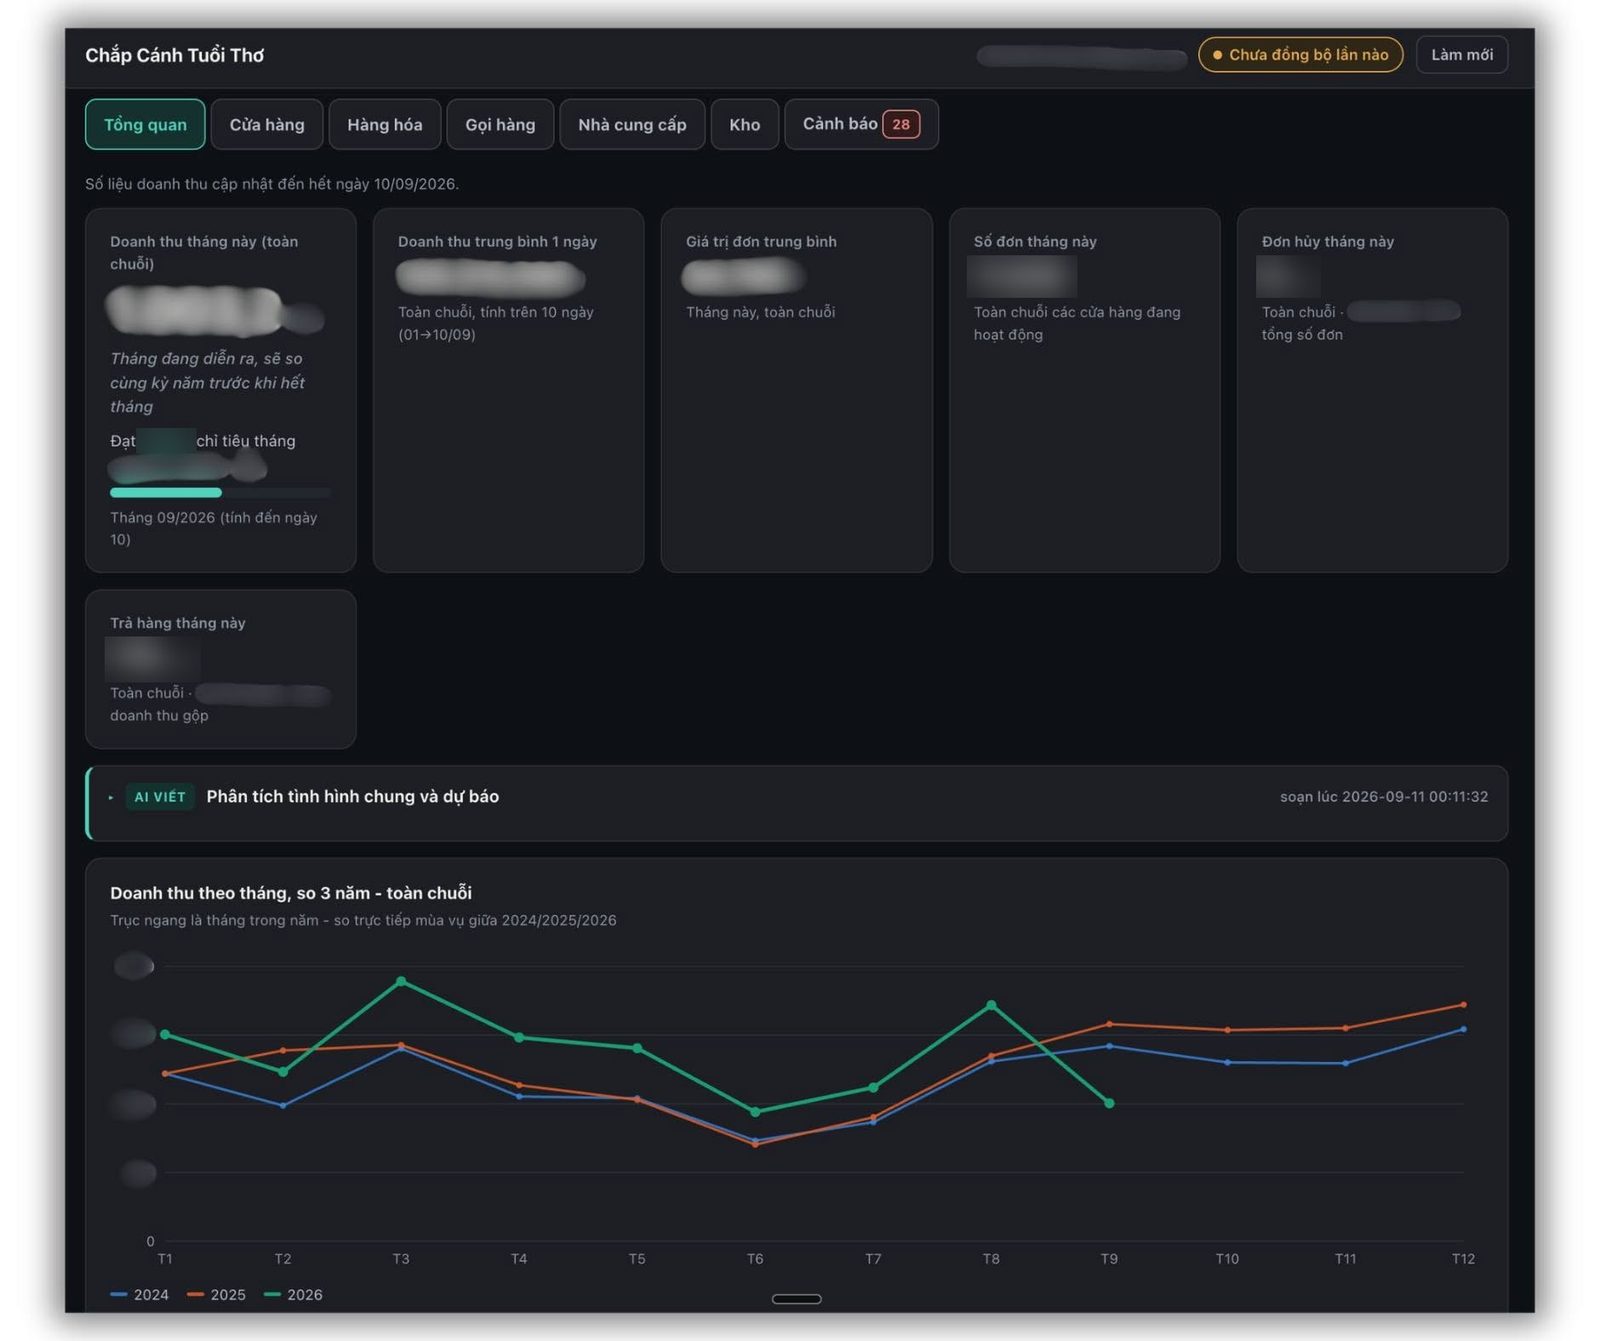Click the Doanh thu theo tháng chart title
Image resolution: width=1600 pixels, height=1341 pixels.
click(x=291, y=892)
